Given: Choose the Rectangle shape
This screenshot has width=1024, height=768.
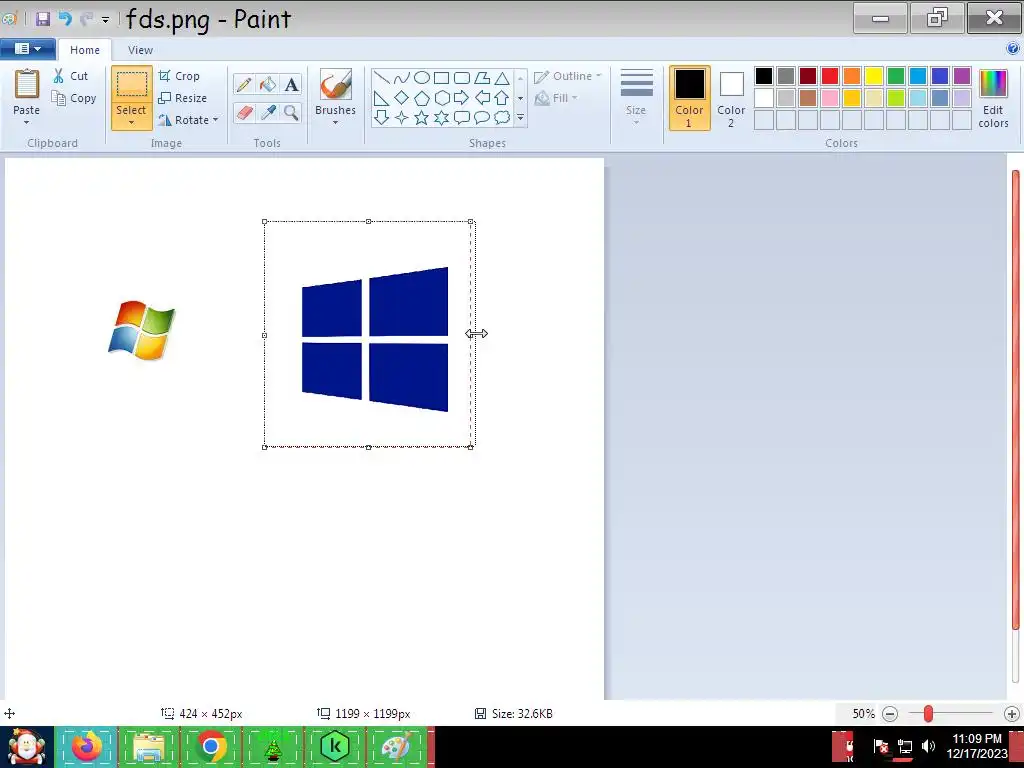Looking at the screenshot, I should [x=441, y=78].
